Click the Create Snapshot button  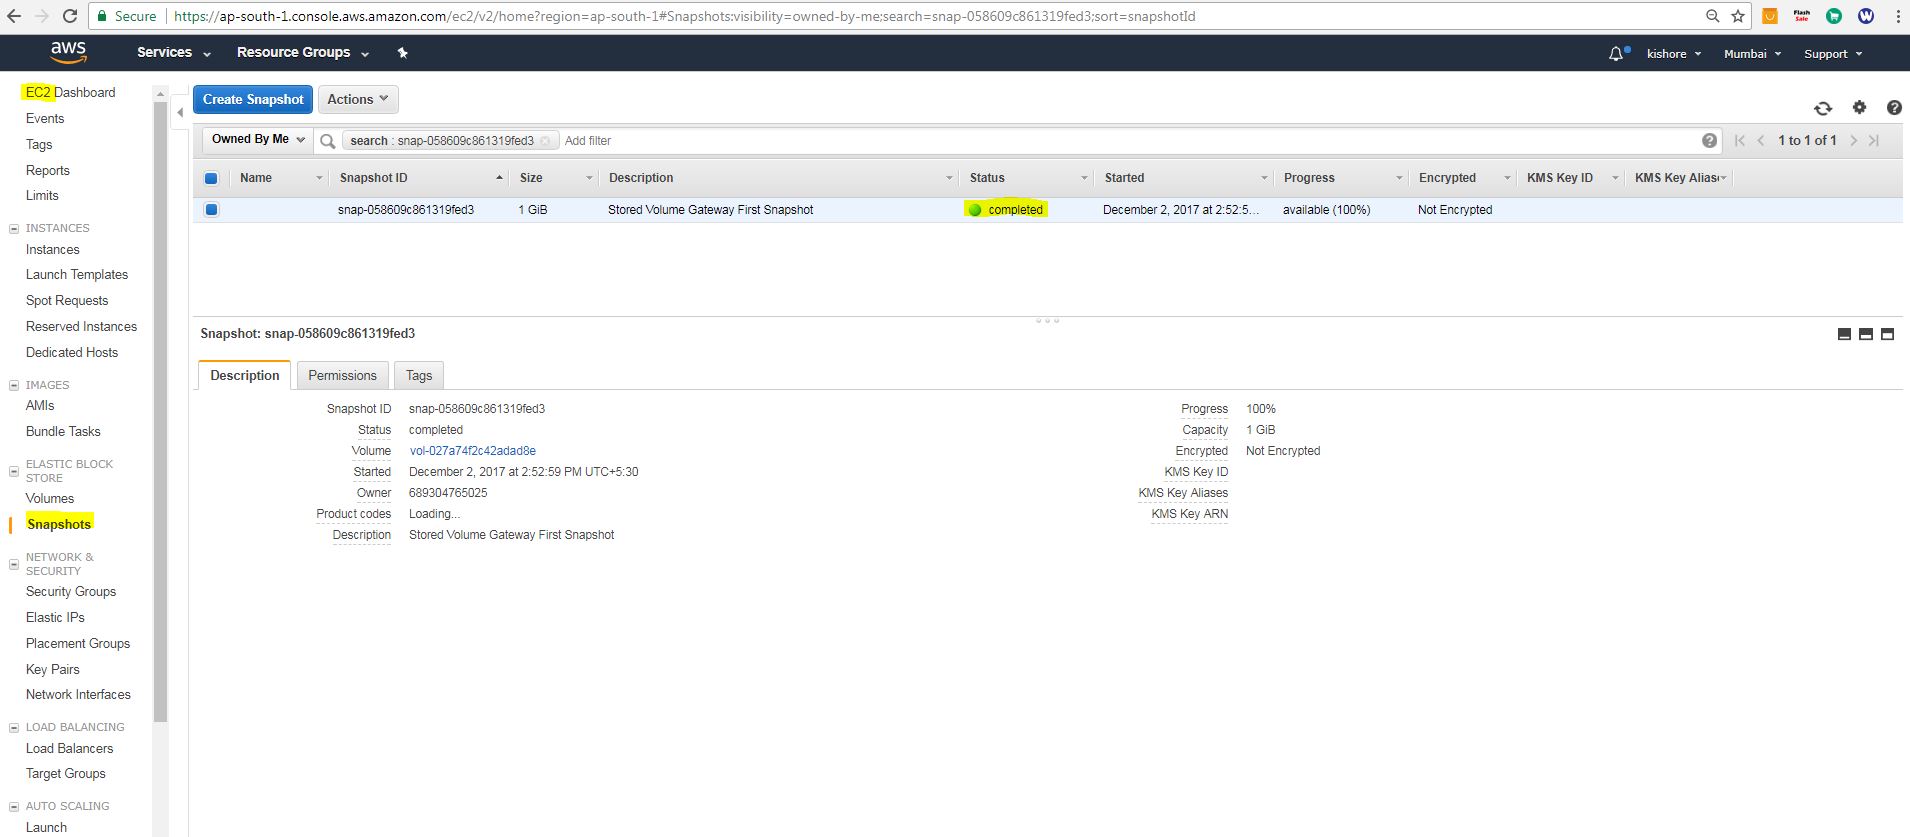[x=252, y=99]
